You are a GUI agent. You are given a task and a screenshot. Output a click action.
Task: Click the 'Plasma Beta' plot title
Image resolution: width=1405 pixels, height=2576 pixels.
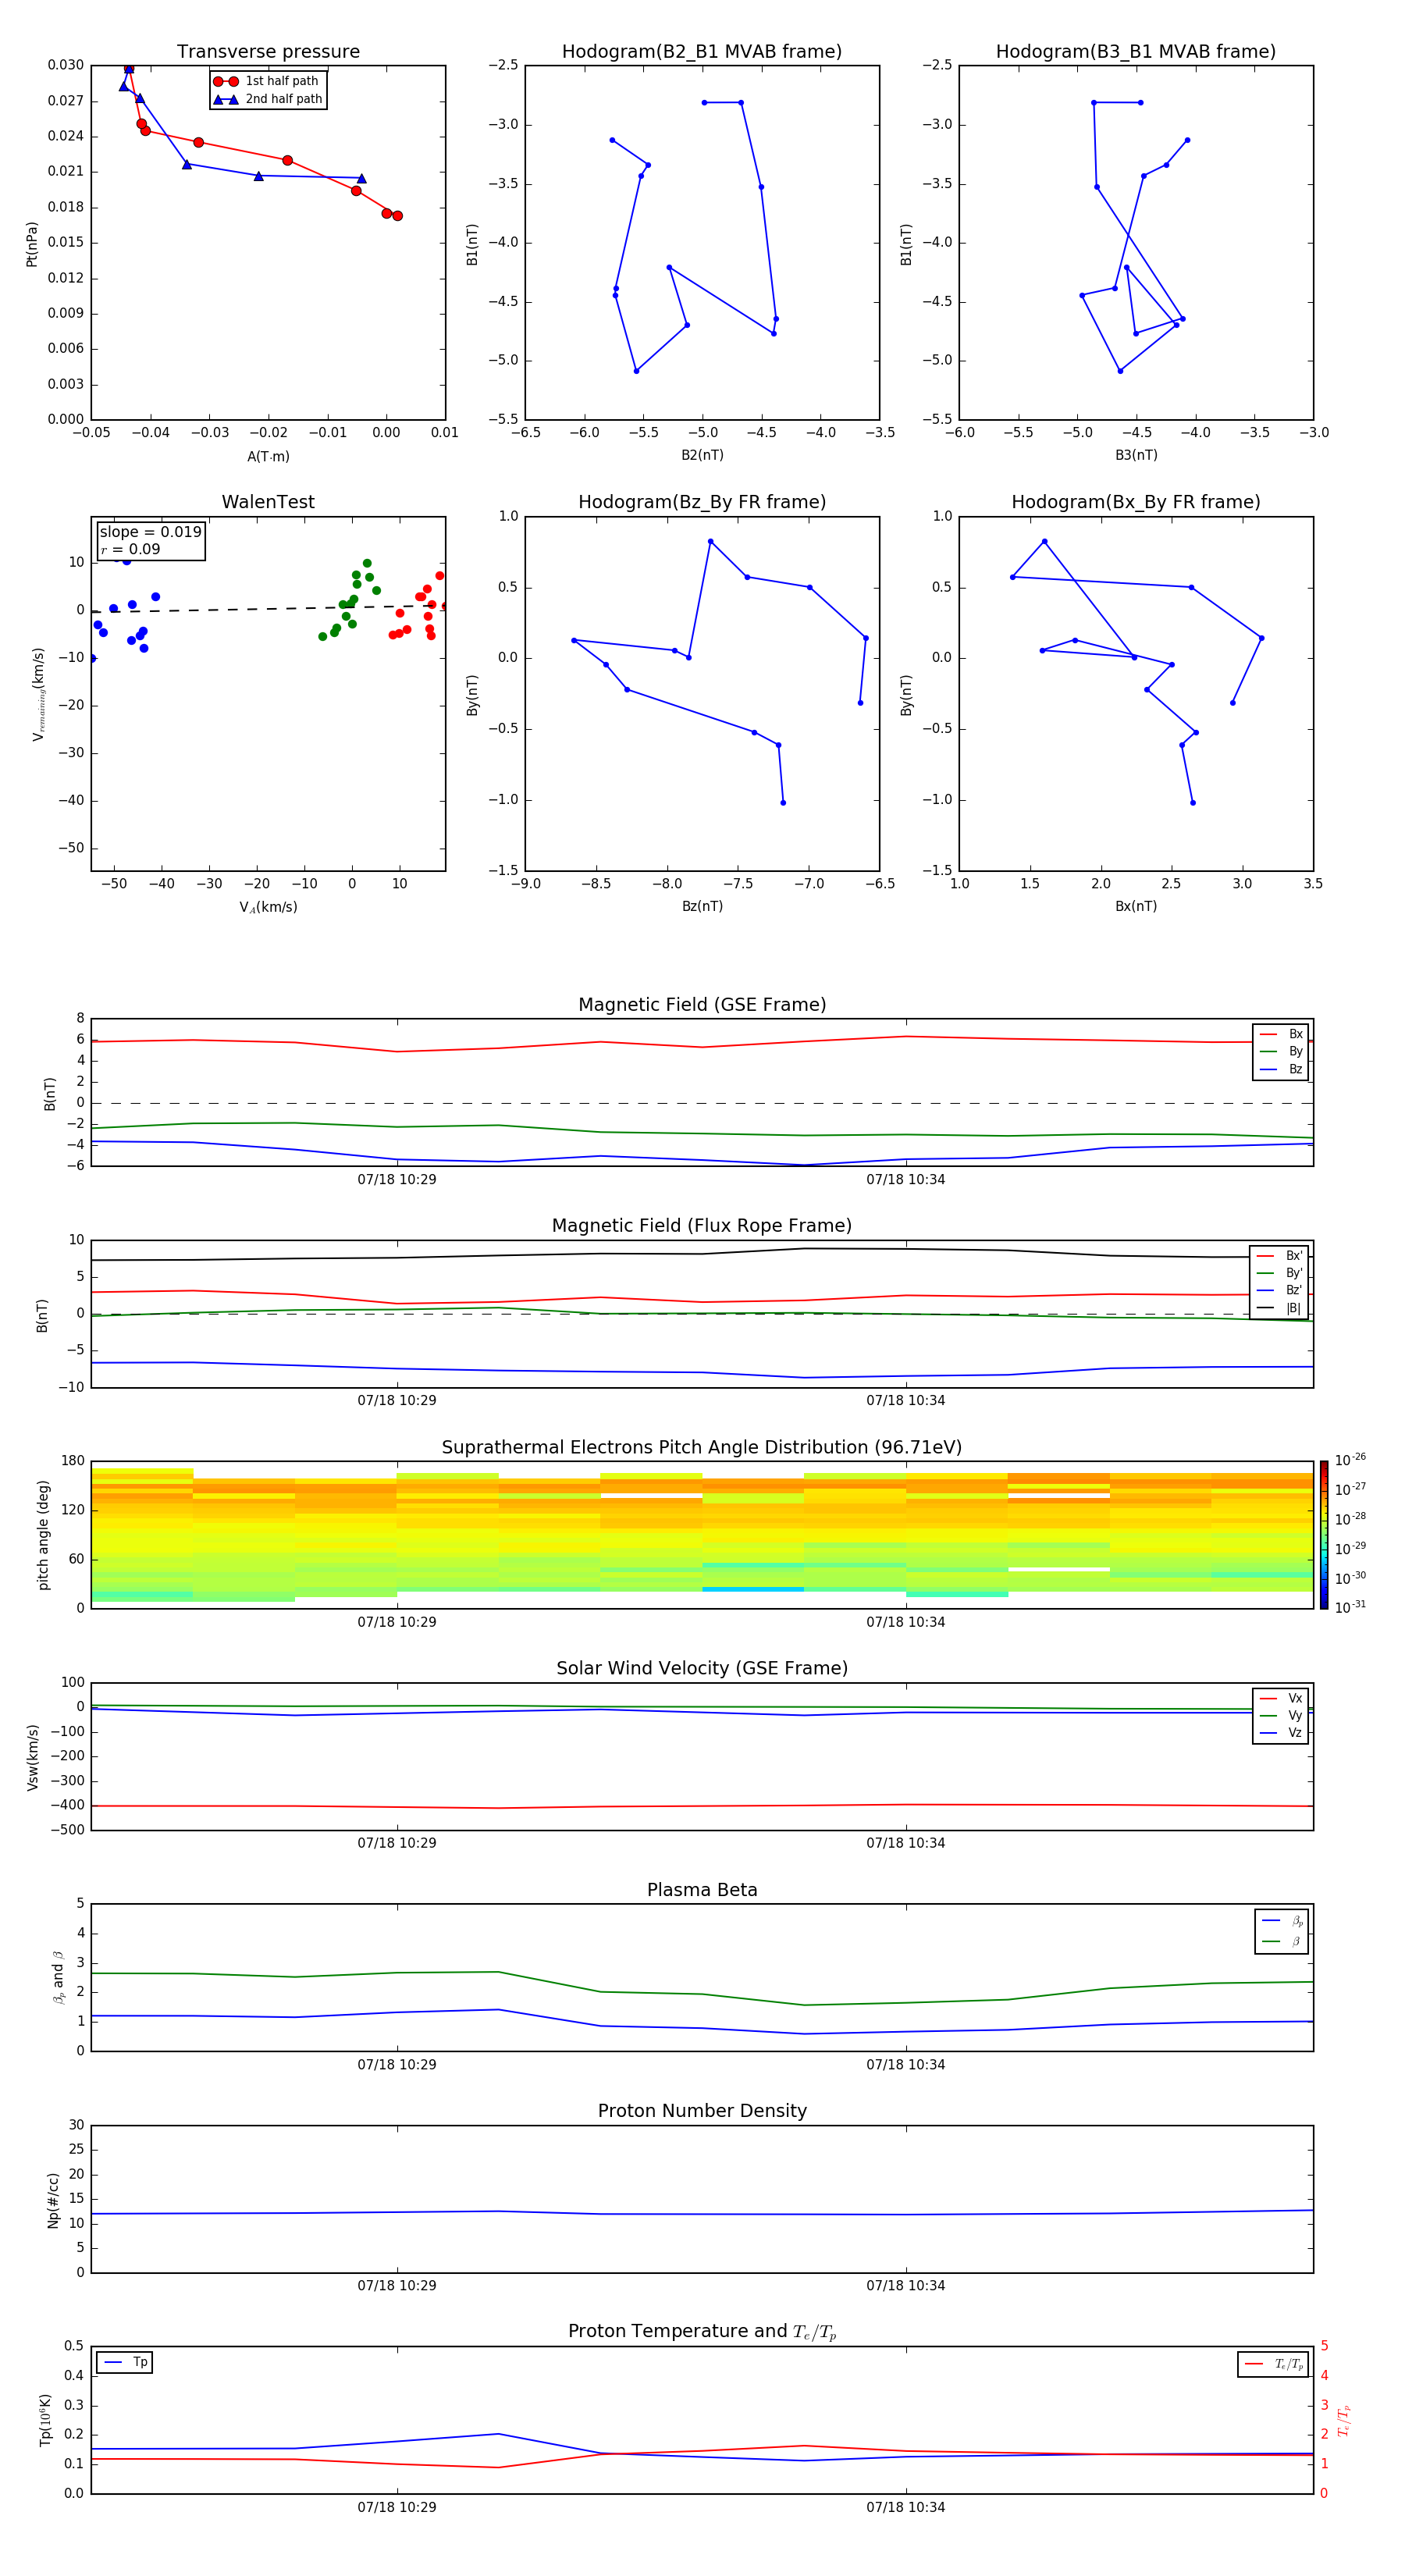pos(702,1890)
